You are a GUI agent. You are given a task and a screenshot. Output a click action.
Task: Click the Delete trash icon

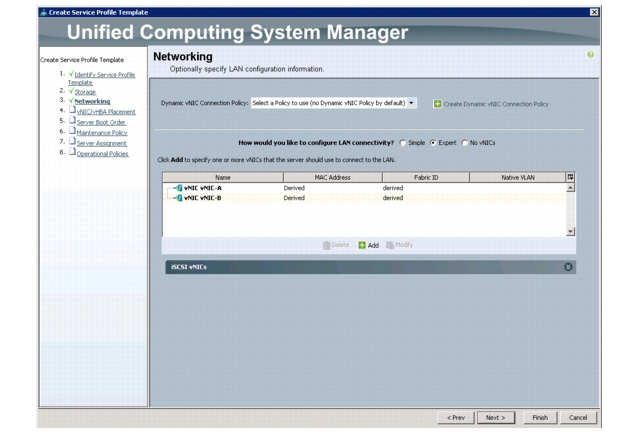(x=326, y=245)
